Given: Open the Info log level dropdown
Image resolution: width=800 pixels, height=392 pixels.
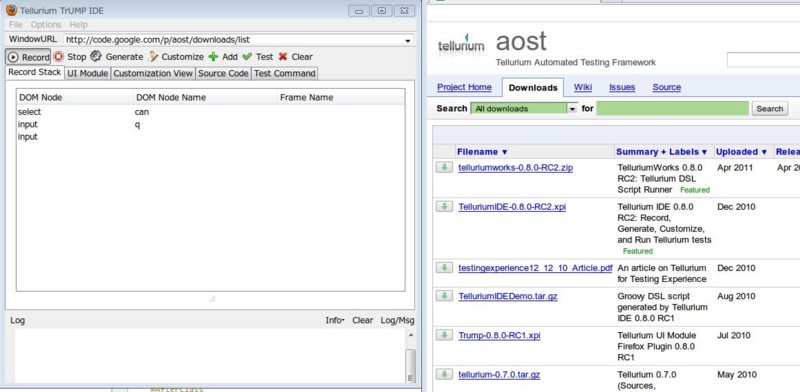Looking at the screenshot, I should coord(335,321).
